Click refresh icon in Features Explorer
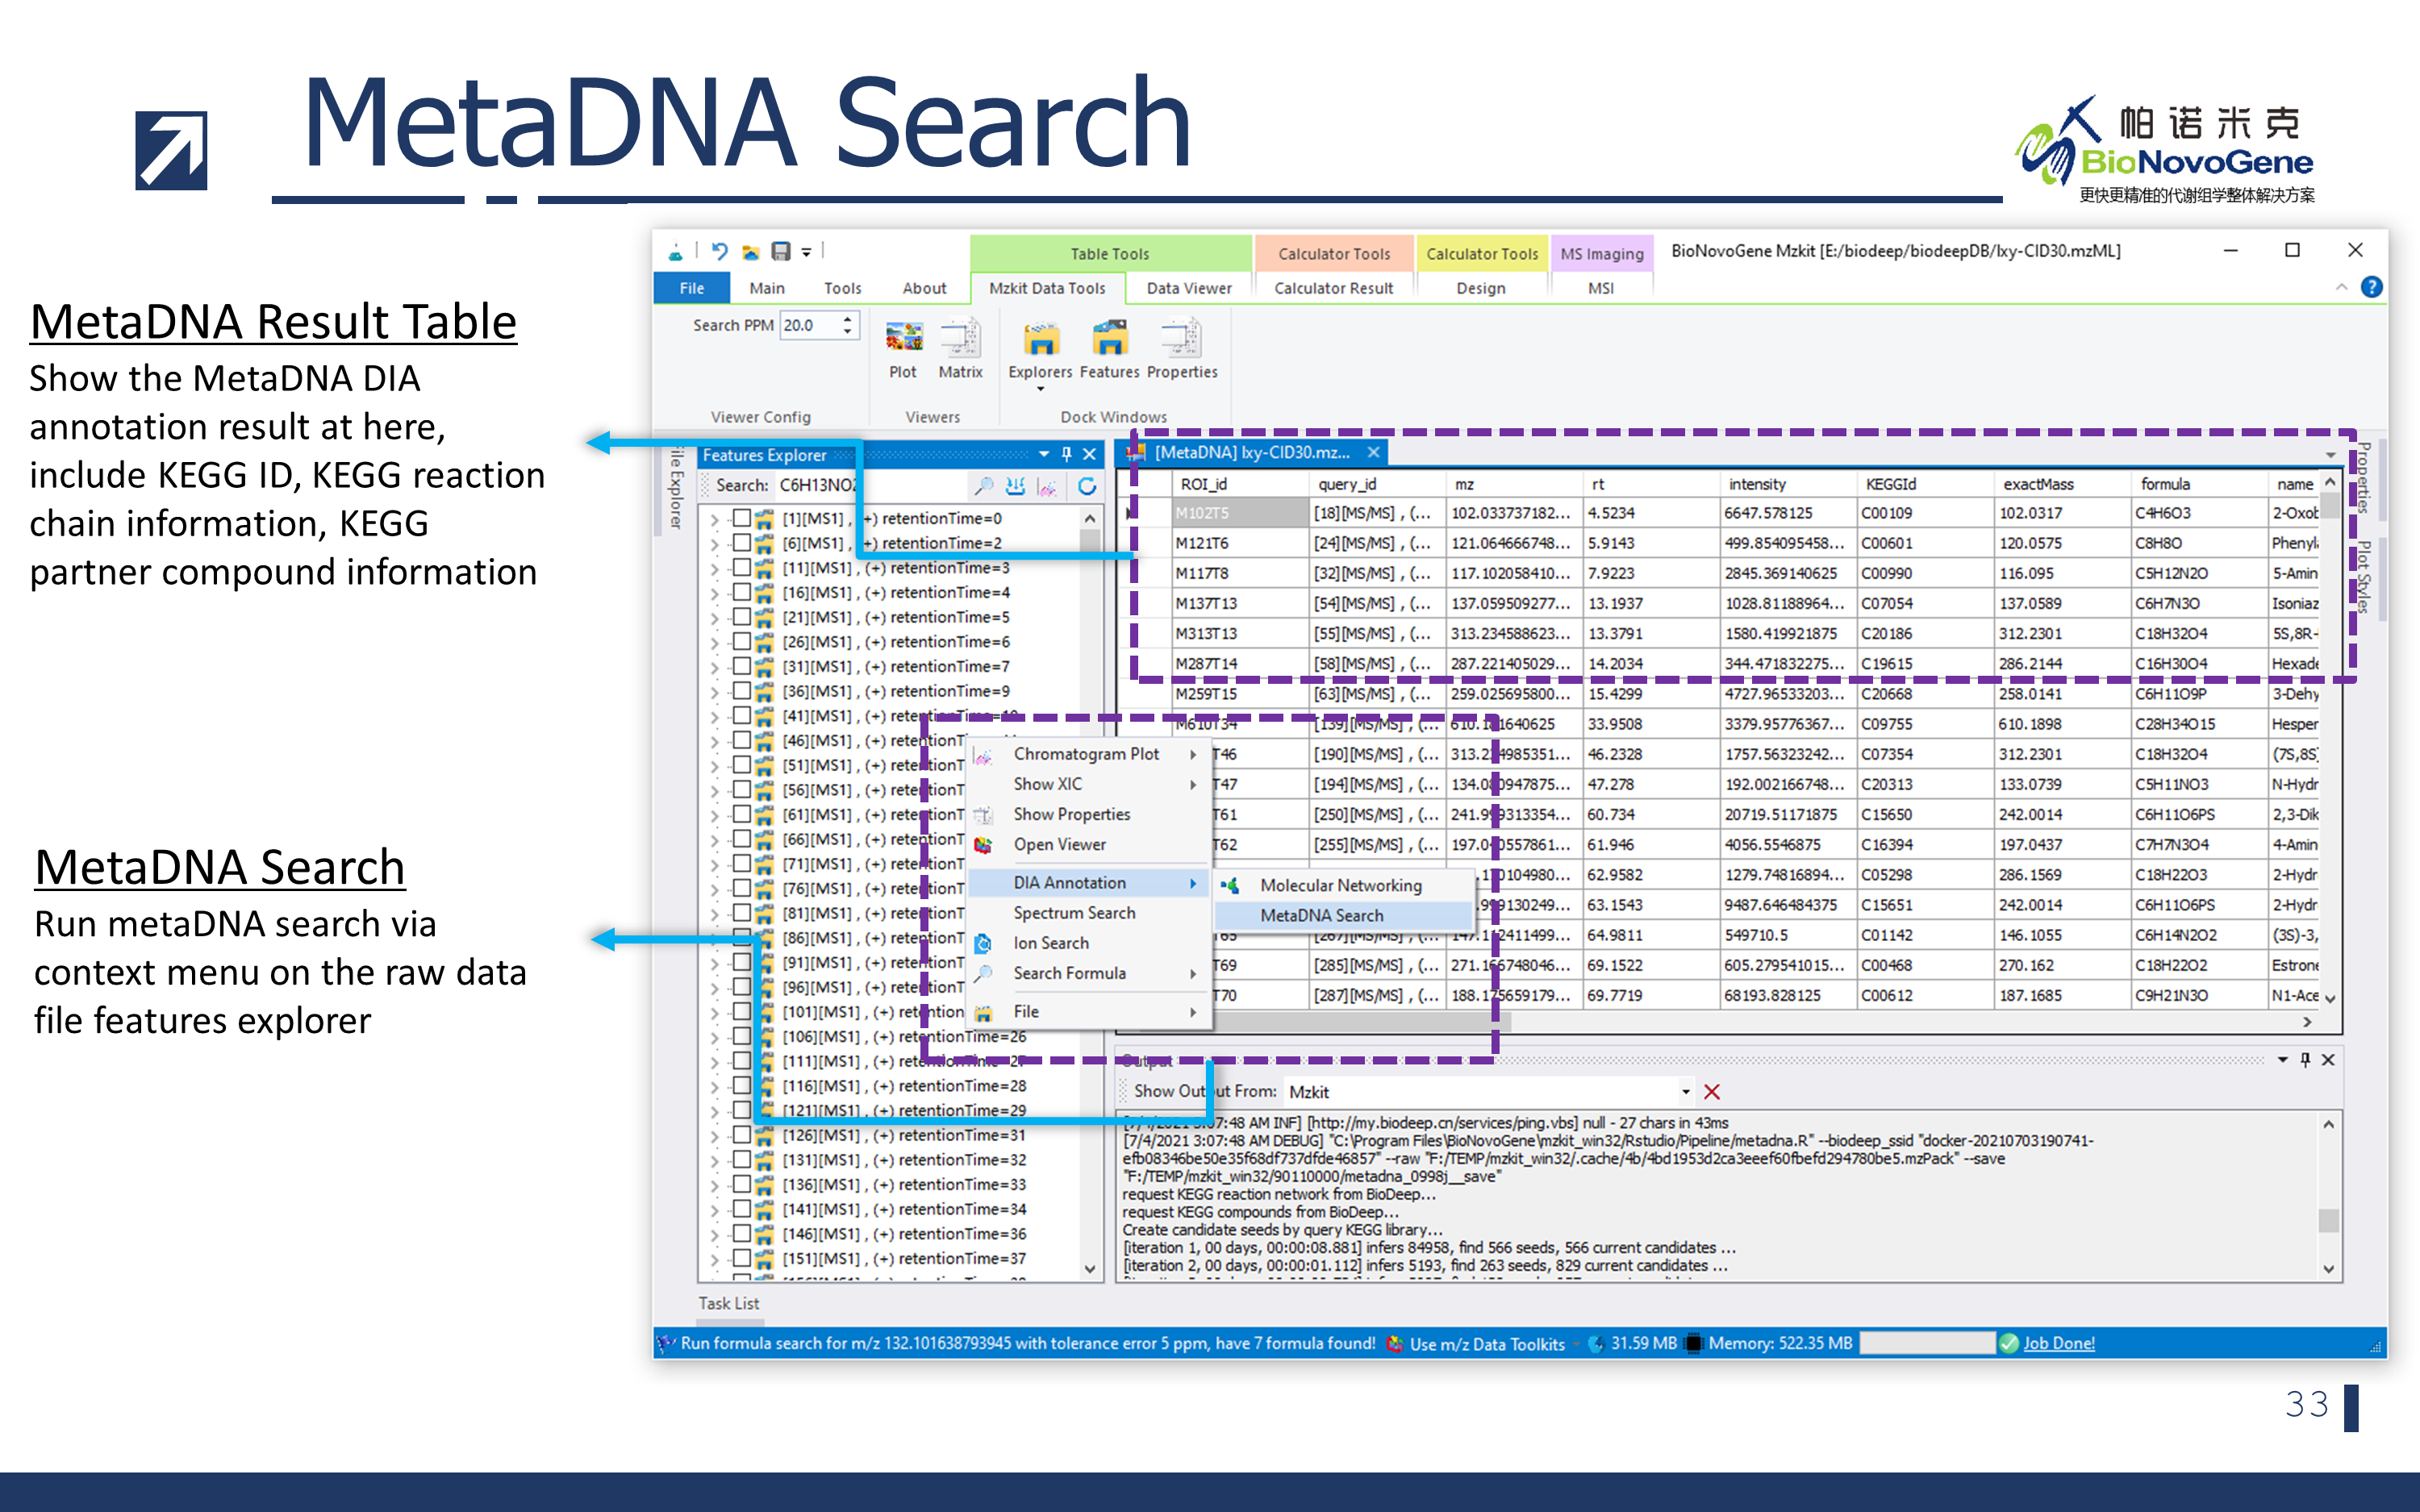Screen dimensions: 2420x1512 coord(1087,486)
